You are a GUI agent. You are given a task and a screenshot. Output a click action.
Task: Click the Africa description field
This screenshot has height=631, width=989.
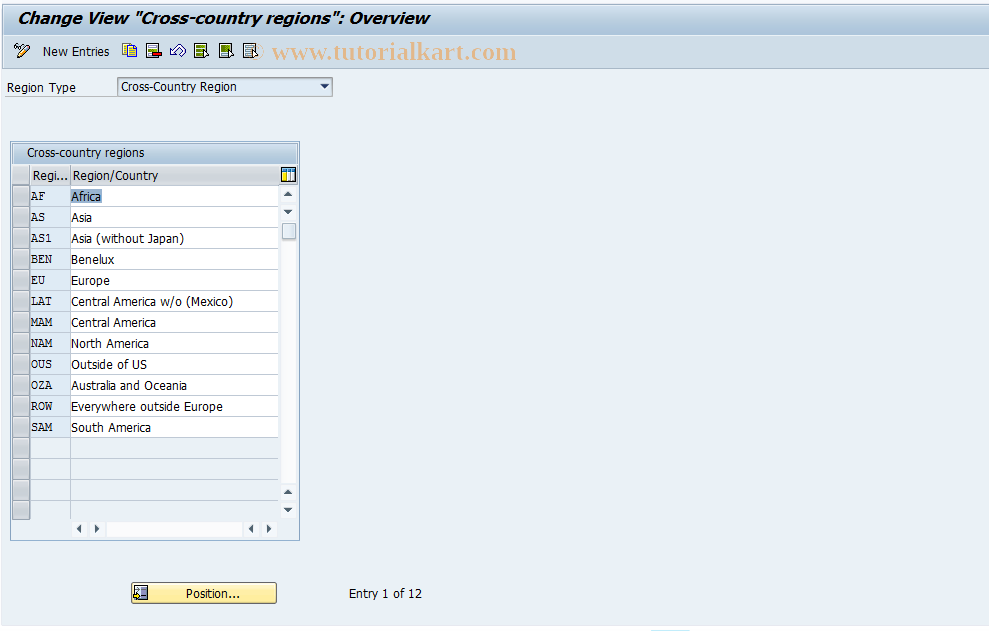[174, 196]
